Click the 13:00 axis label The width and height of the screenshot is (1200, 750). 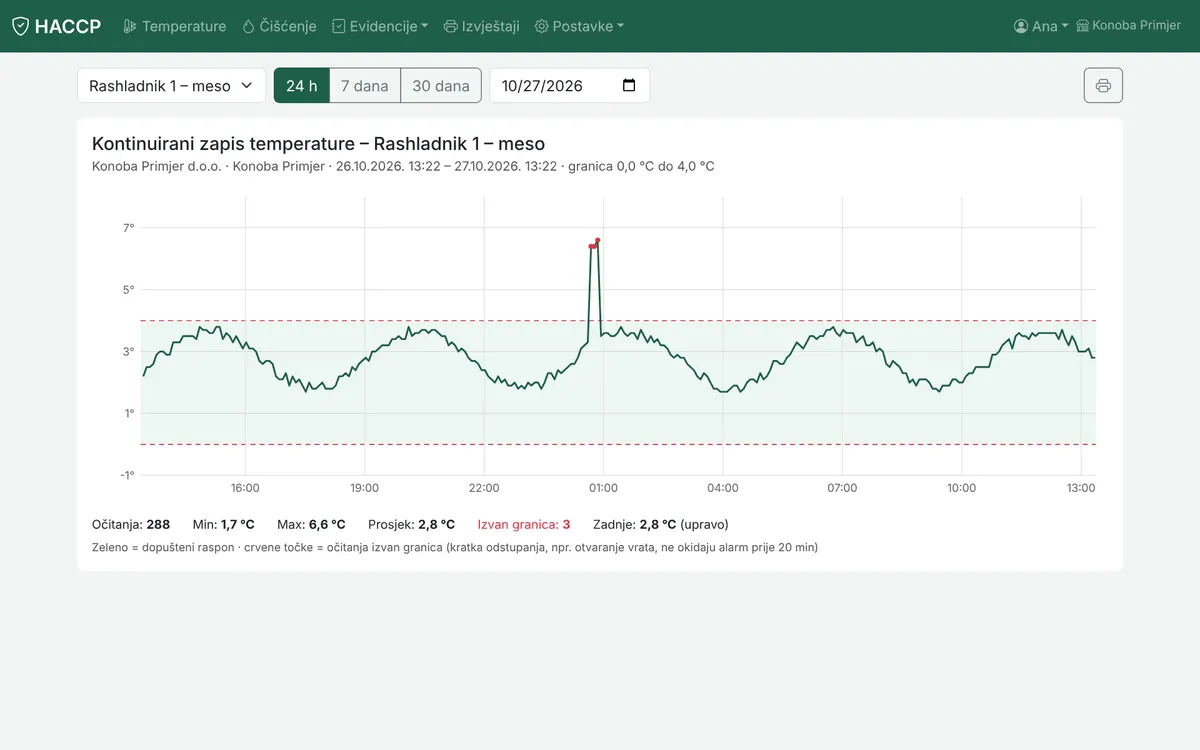[1081, 488]
